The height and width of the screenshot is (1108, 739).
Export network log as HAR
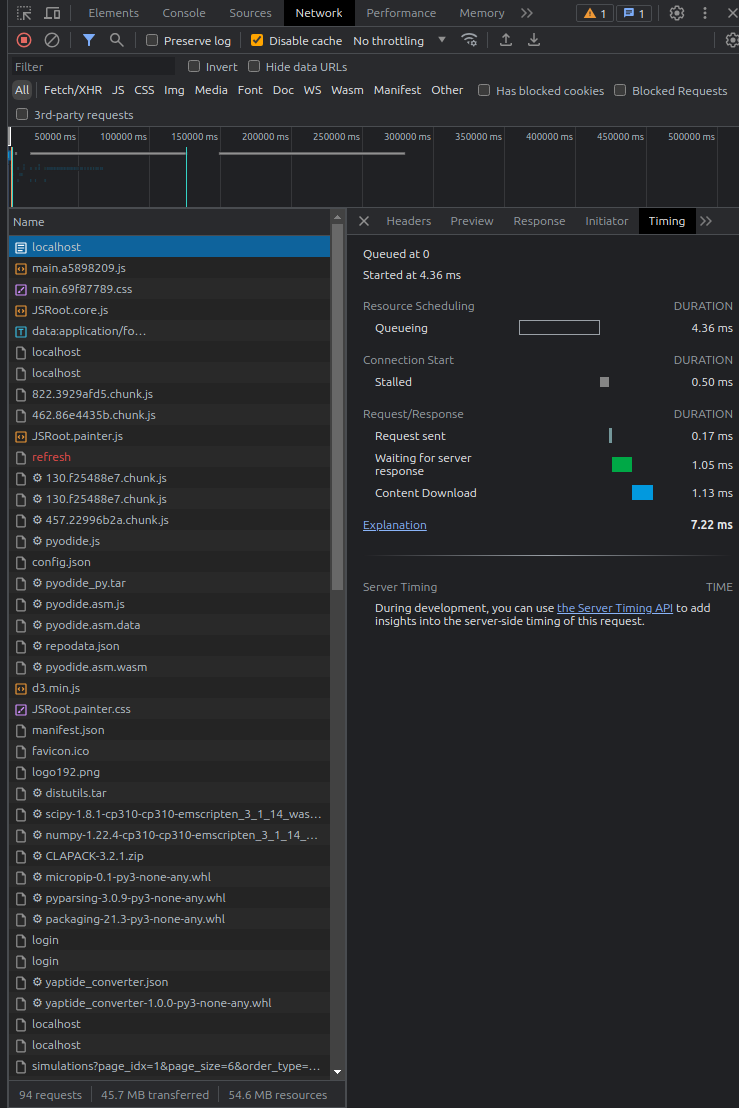(533, 40)
